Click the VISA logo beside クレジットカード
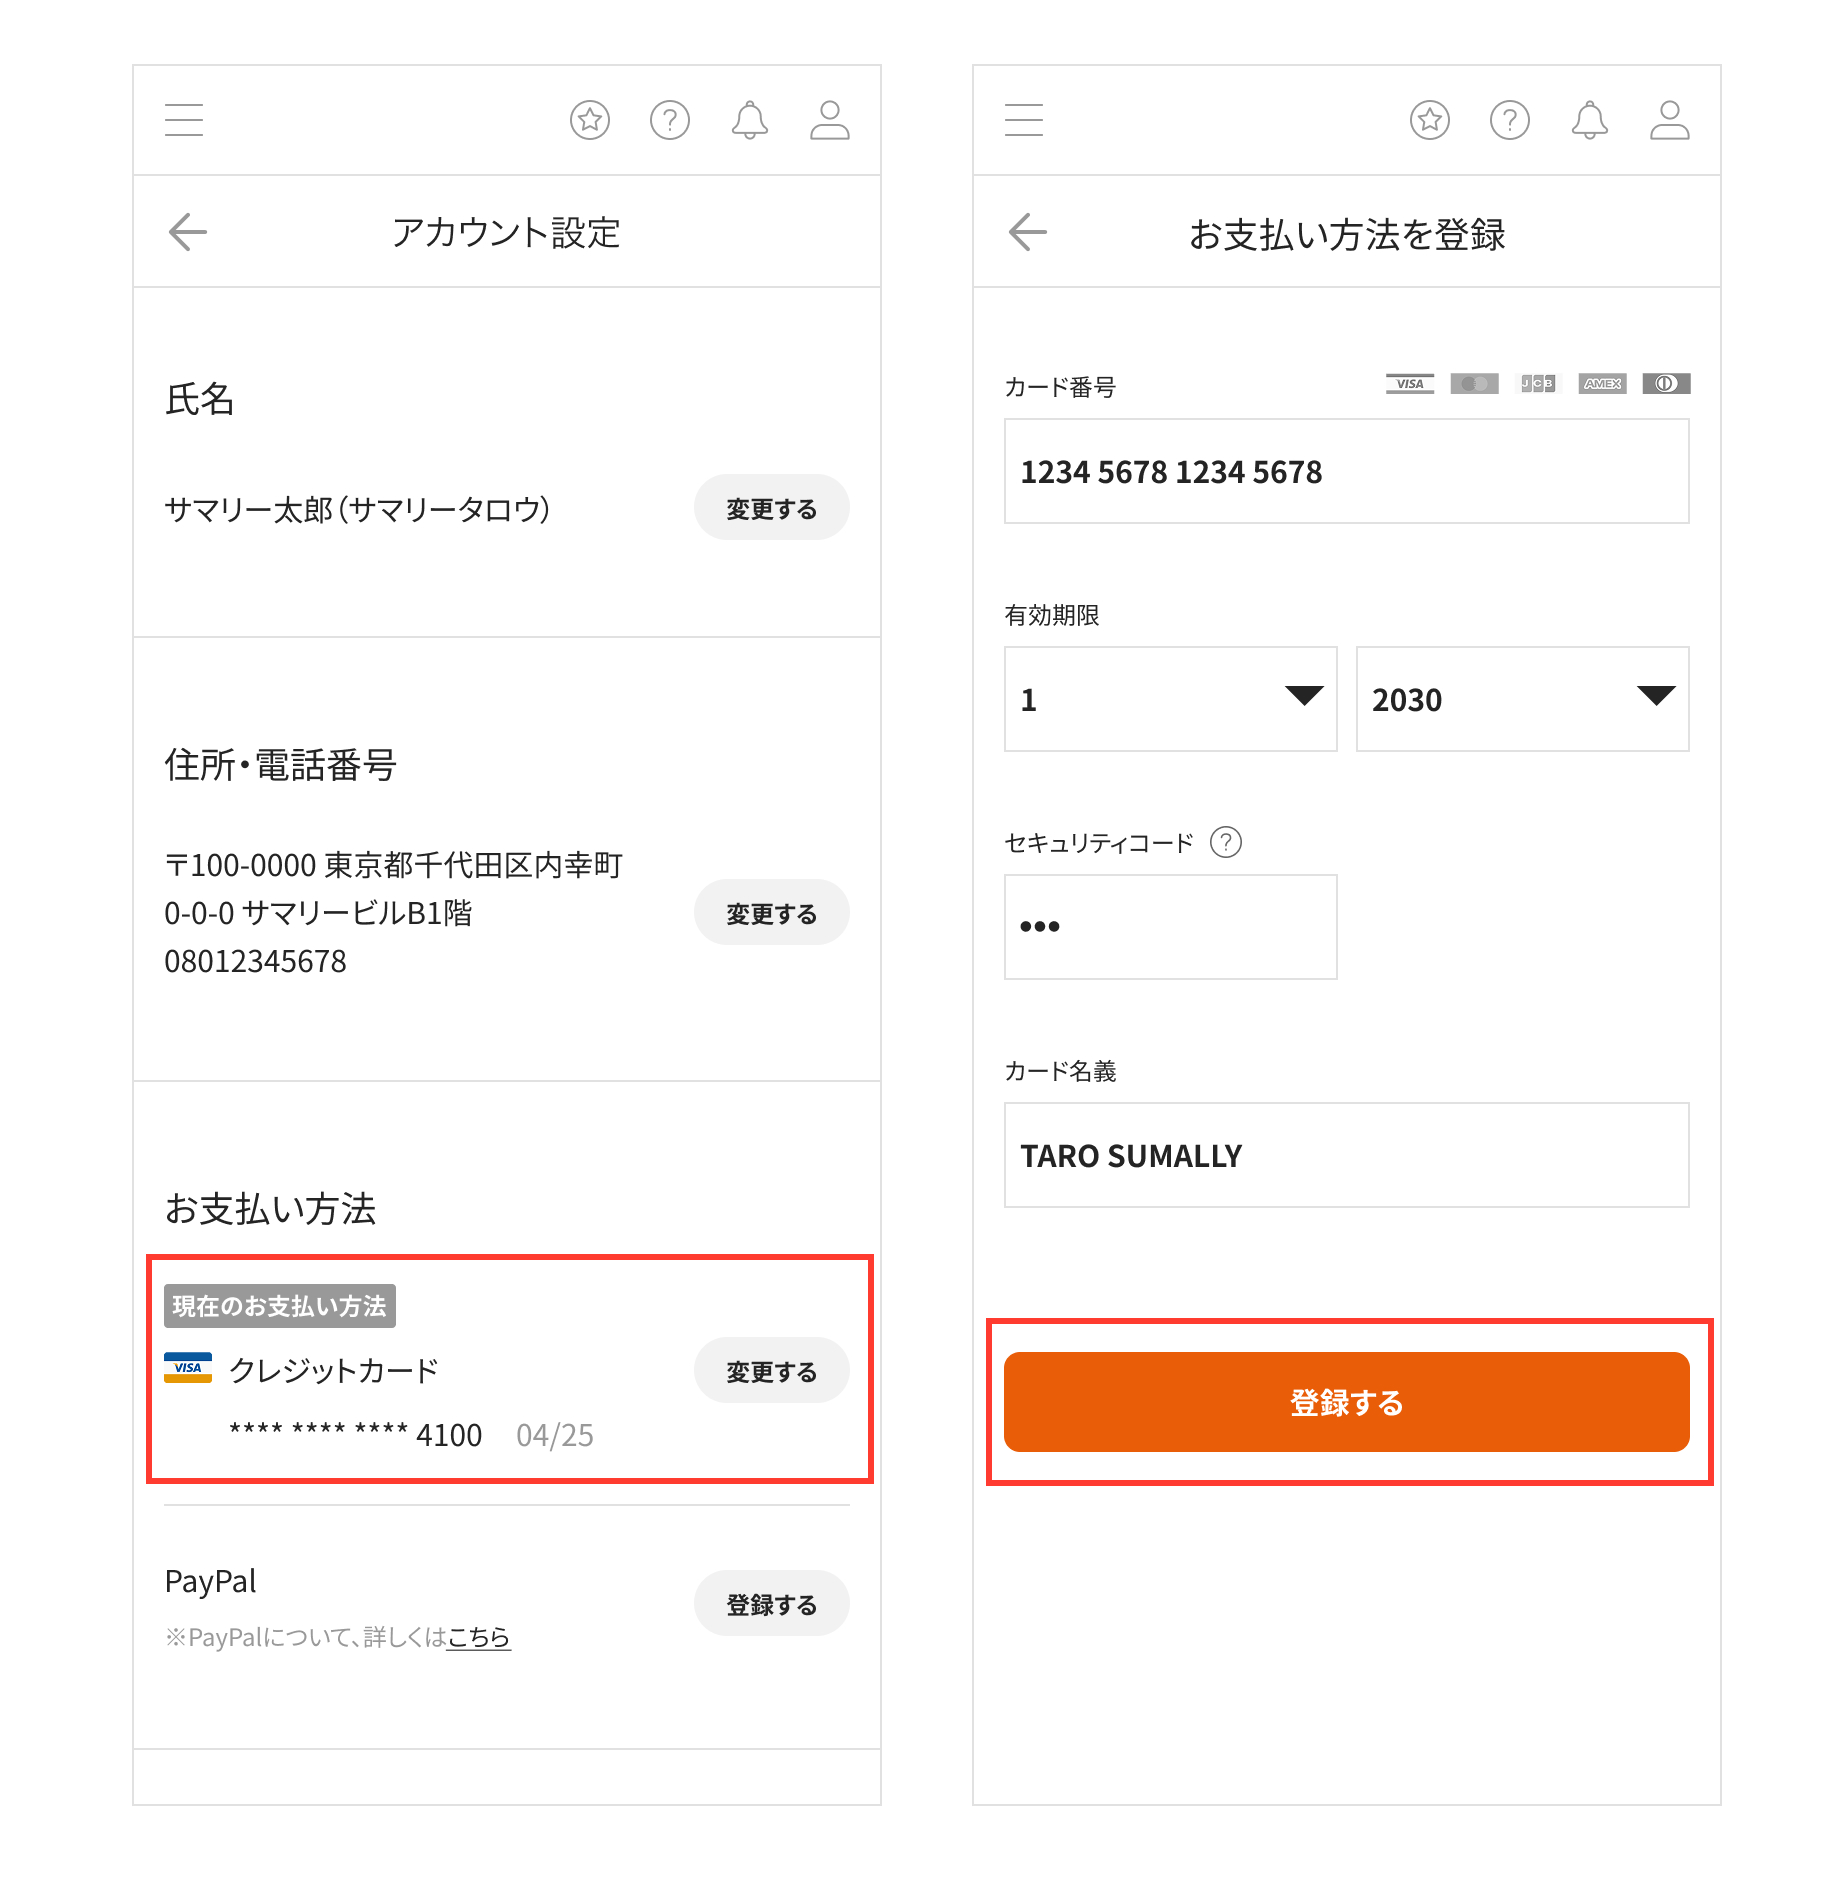 [189, 1368]
